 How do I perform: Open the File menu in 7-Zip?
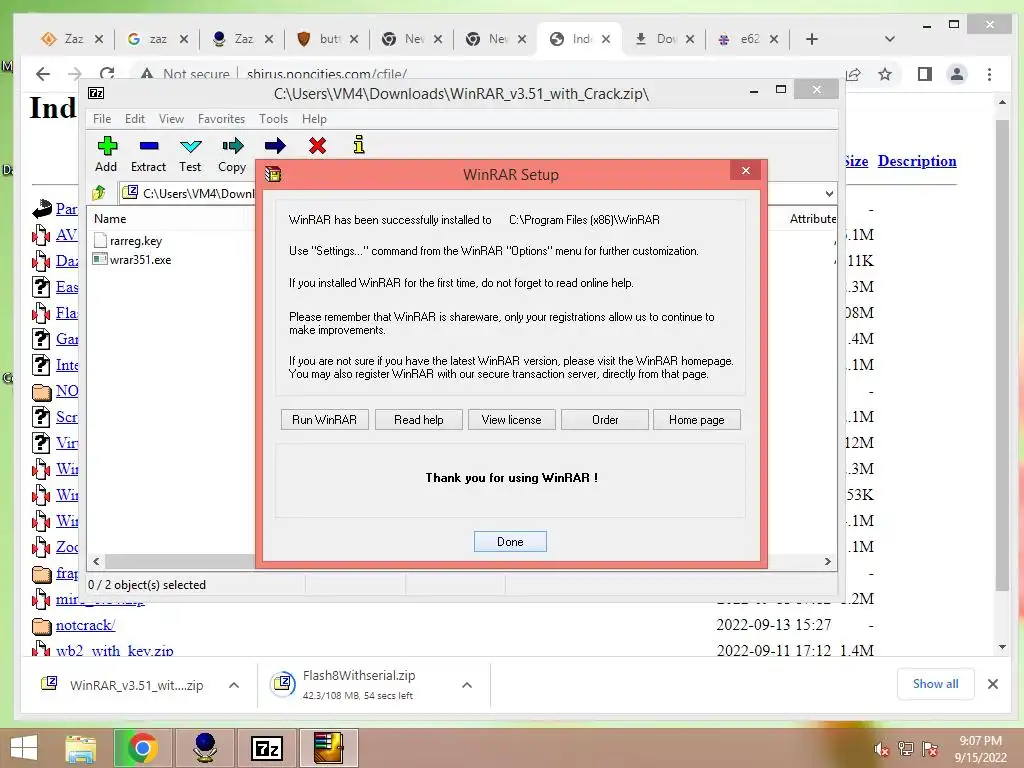click(102, 119)
